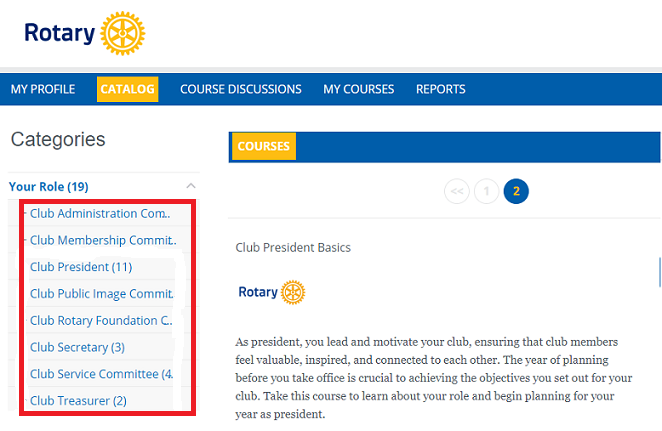Open the Reports page

point(440,89)
